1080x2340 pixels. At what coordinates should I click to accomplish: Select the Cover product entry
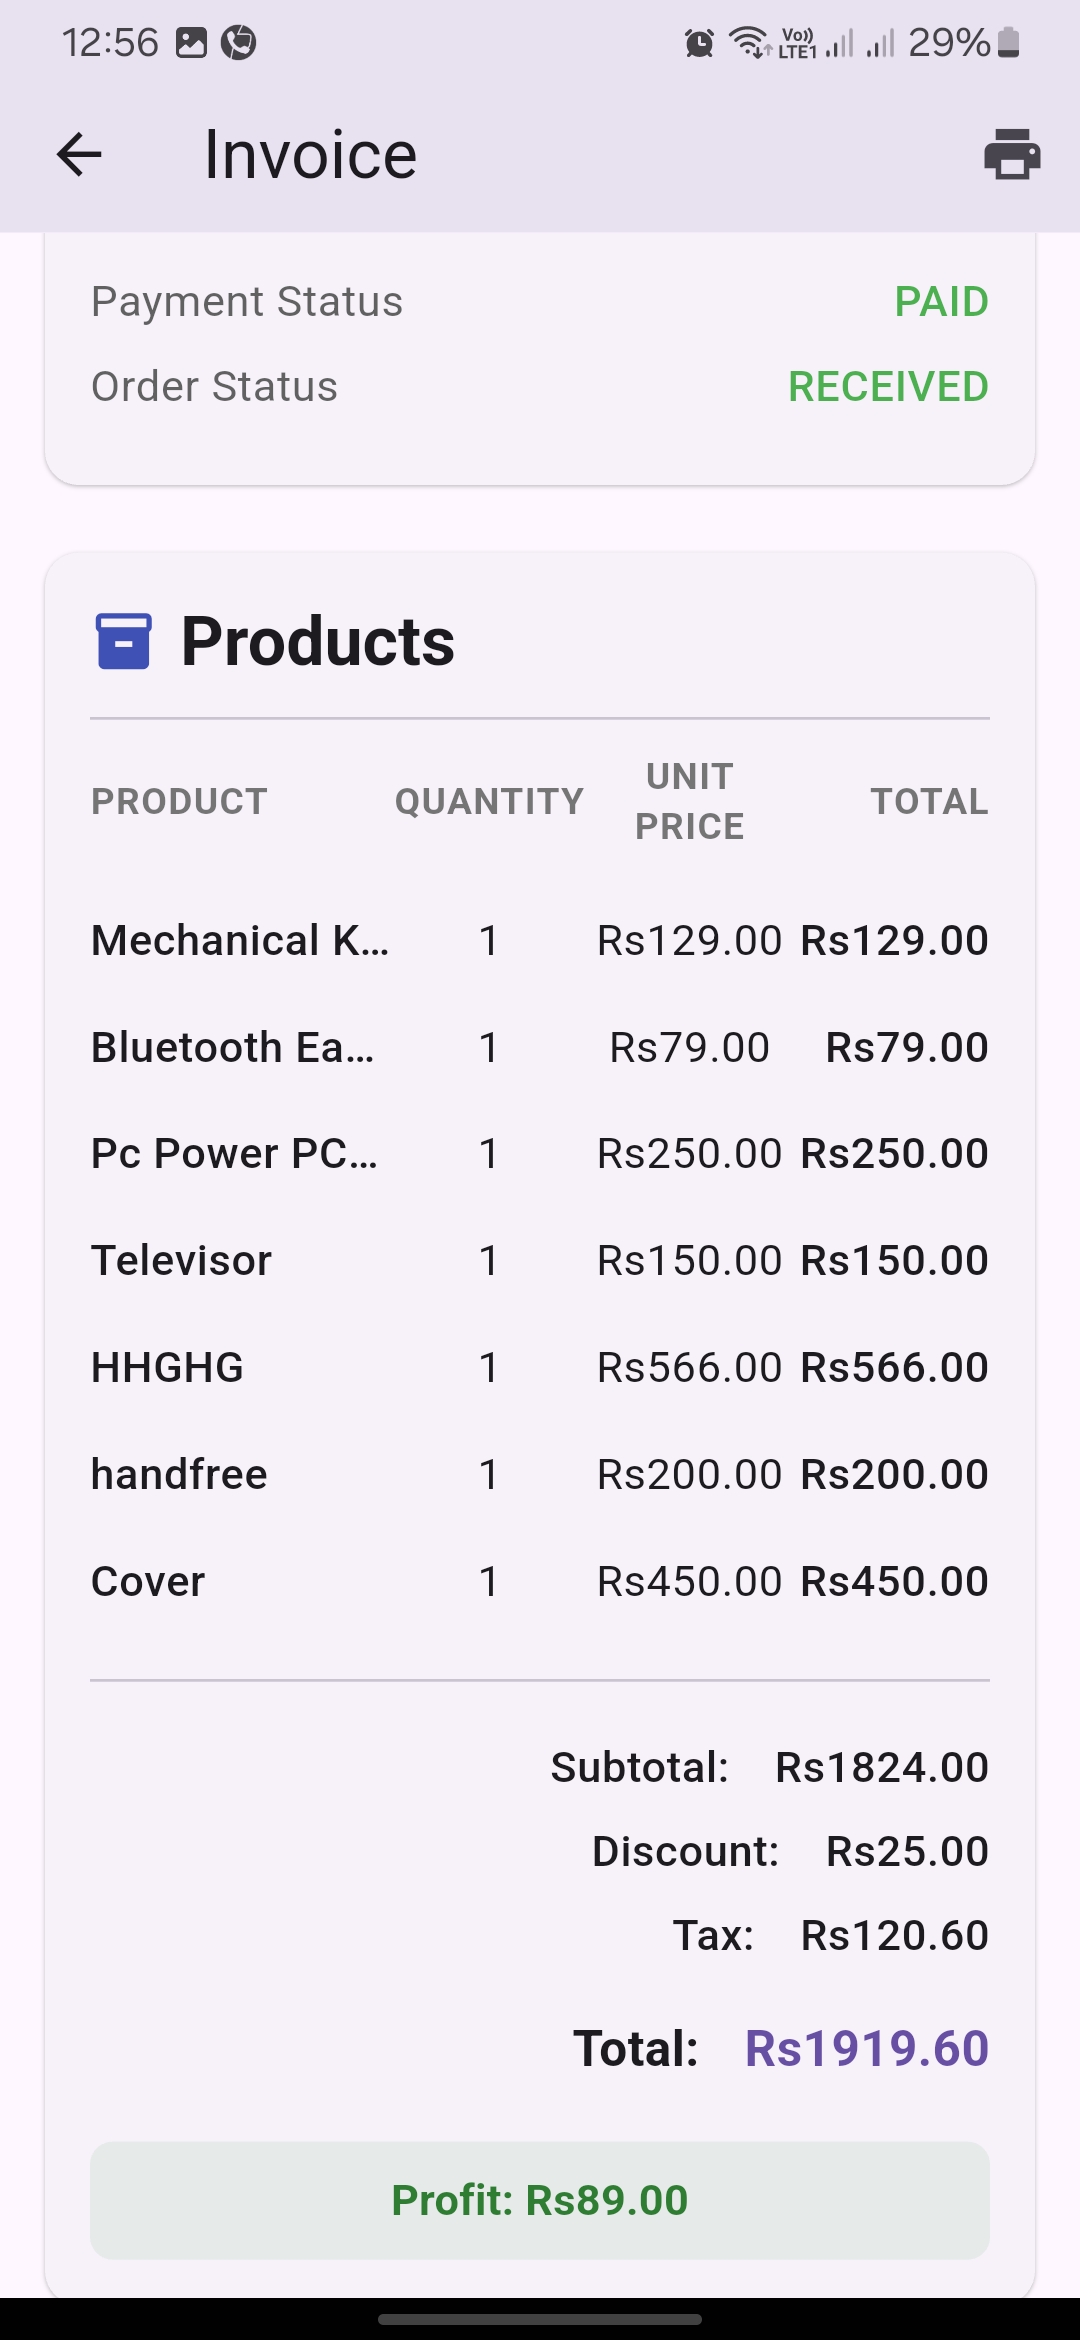[x=148, y=1582]
